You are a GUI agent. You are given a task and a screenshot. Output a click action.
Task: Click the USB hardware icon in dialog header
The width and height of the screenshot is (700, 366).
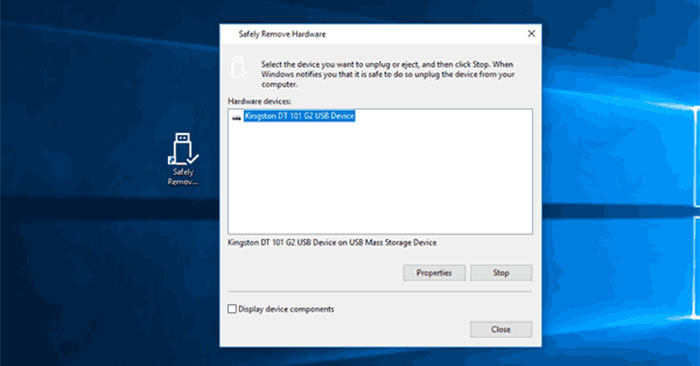[x=239, y=67]
